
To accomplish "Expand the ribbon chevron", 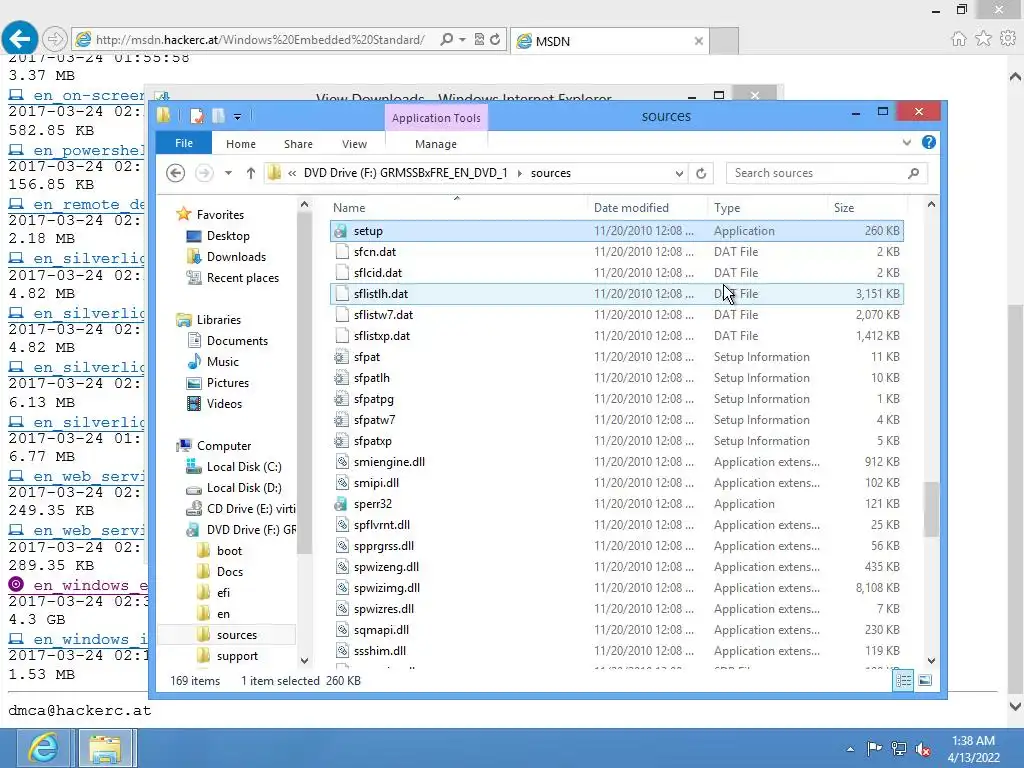I will click(x=906, y=142).
